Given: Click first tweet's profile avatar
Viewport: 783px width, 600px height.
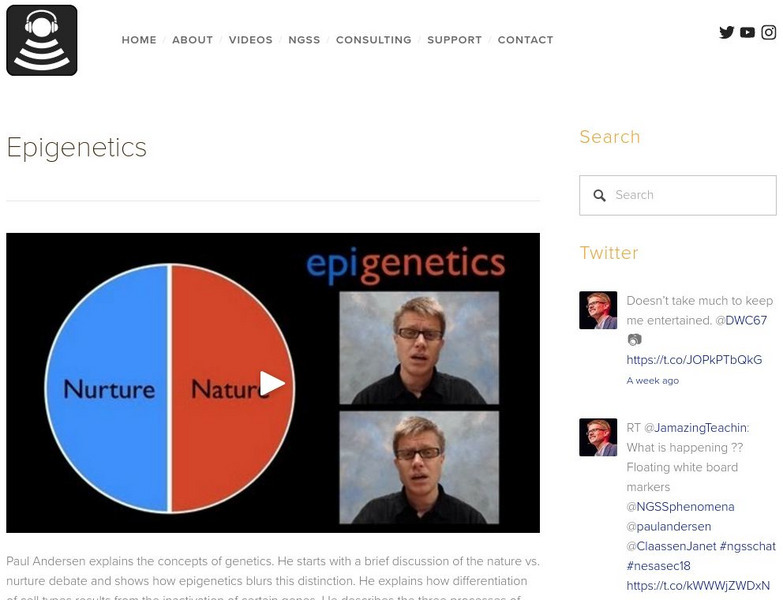Looking at the screenshot, I should pos(598,311).
